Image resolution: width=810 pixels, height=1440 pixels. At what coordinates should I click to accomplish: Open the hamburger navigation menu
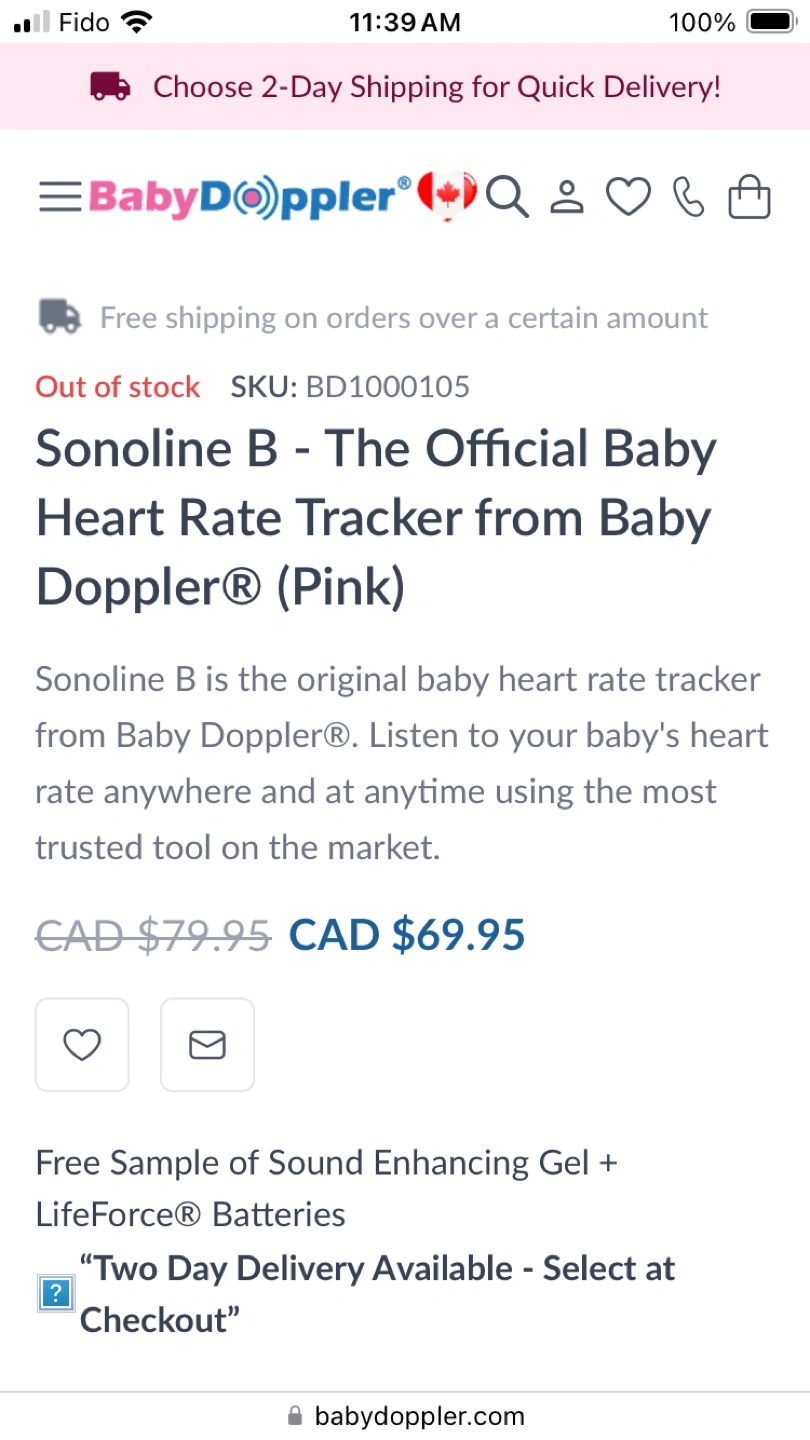click(60, 197)
